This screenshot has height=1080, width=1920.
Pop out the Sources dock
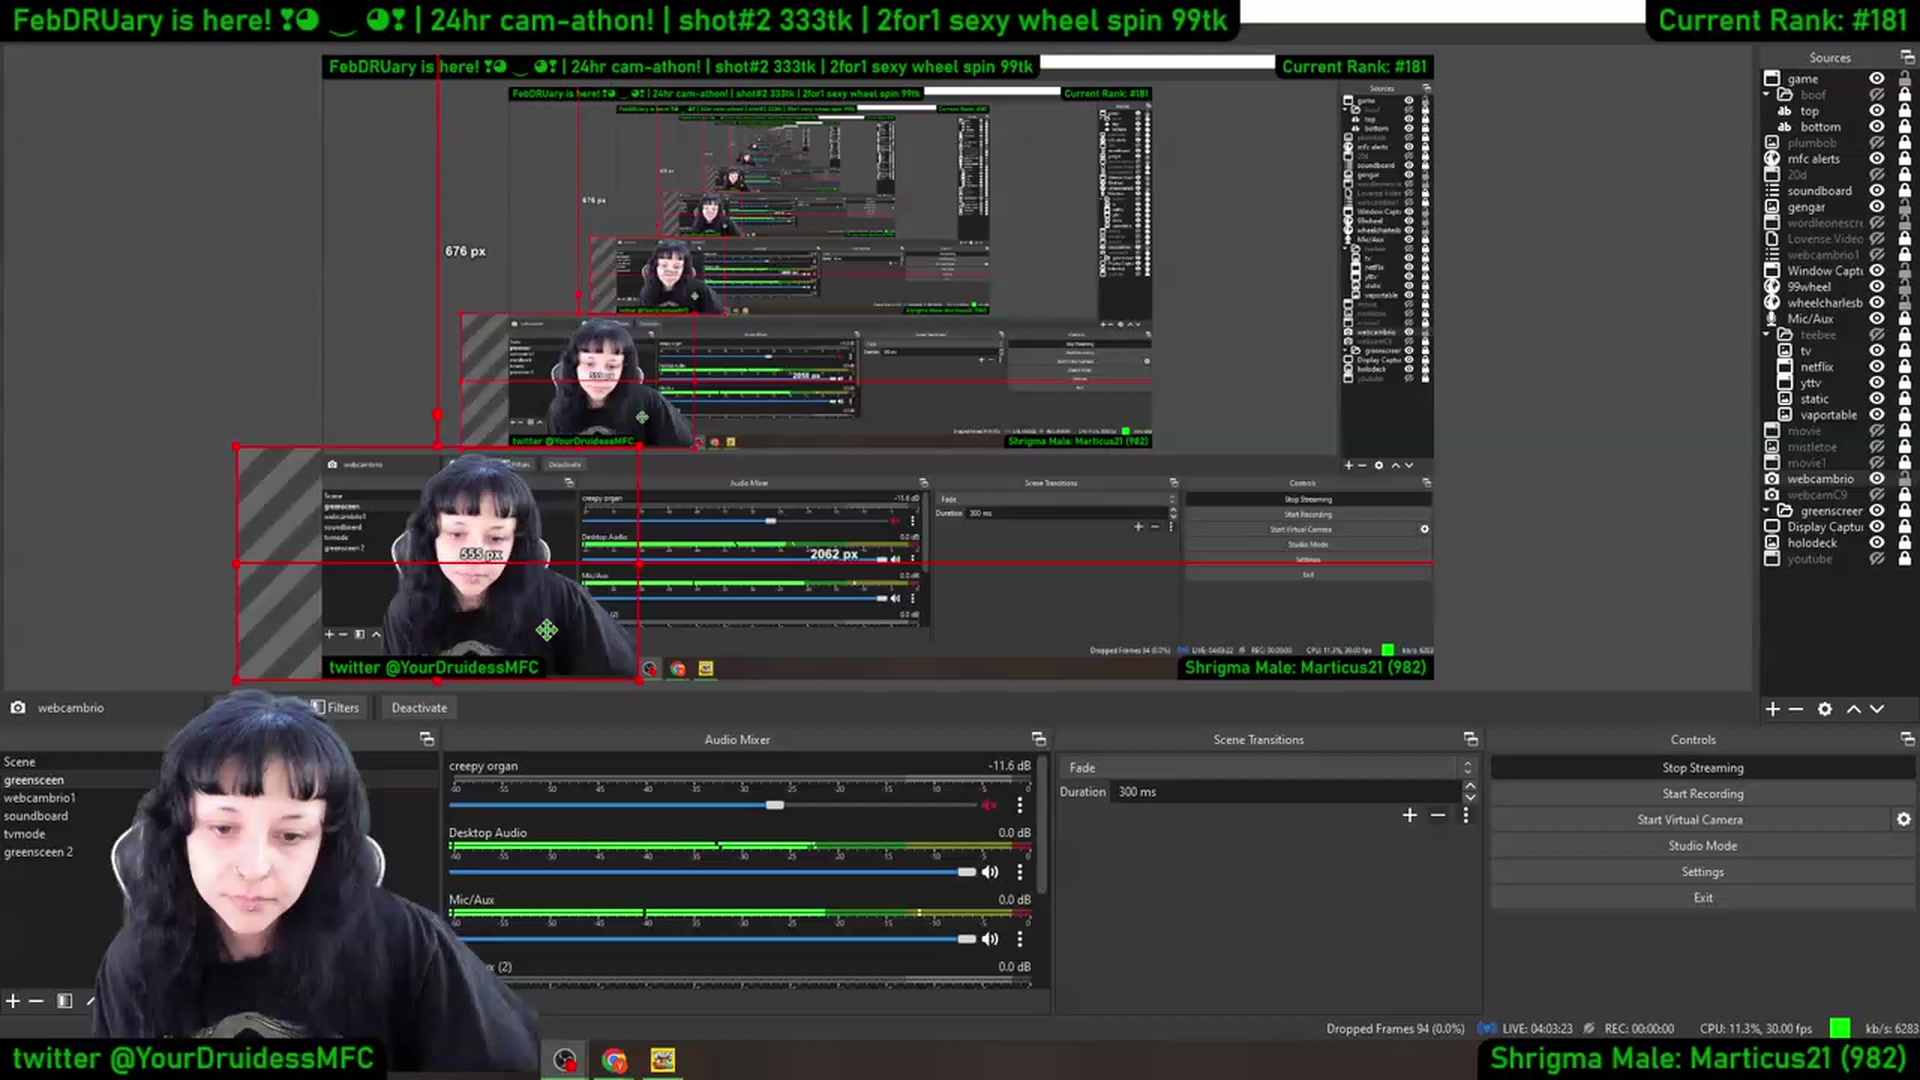pos(1907,58)
